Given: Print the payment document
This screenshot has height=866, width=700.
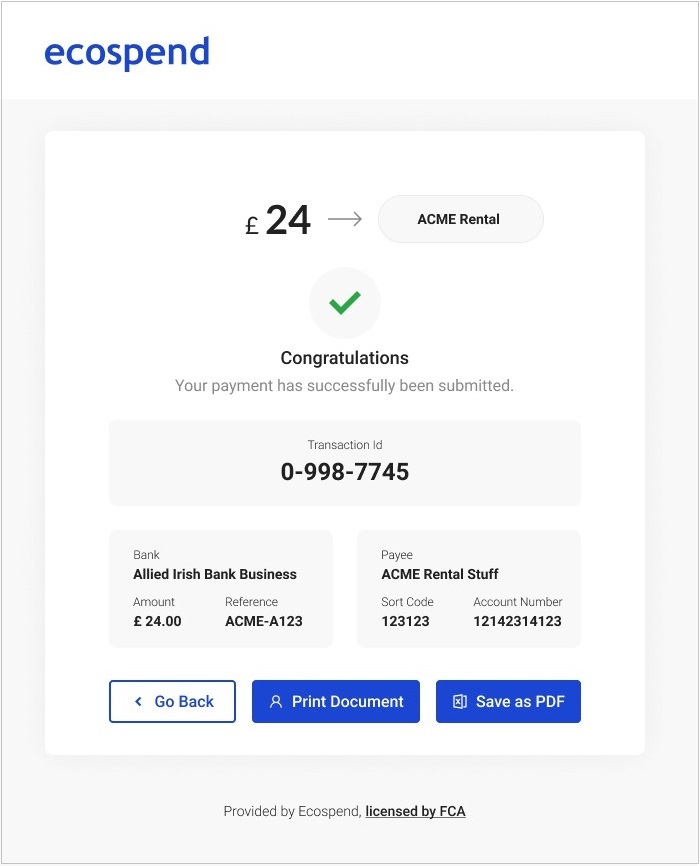Looking at the screenshot, I should [x=336, y=701].
